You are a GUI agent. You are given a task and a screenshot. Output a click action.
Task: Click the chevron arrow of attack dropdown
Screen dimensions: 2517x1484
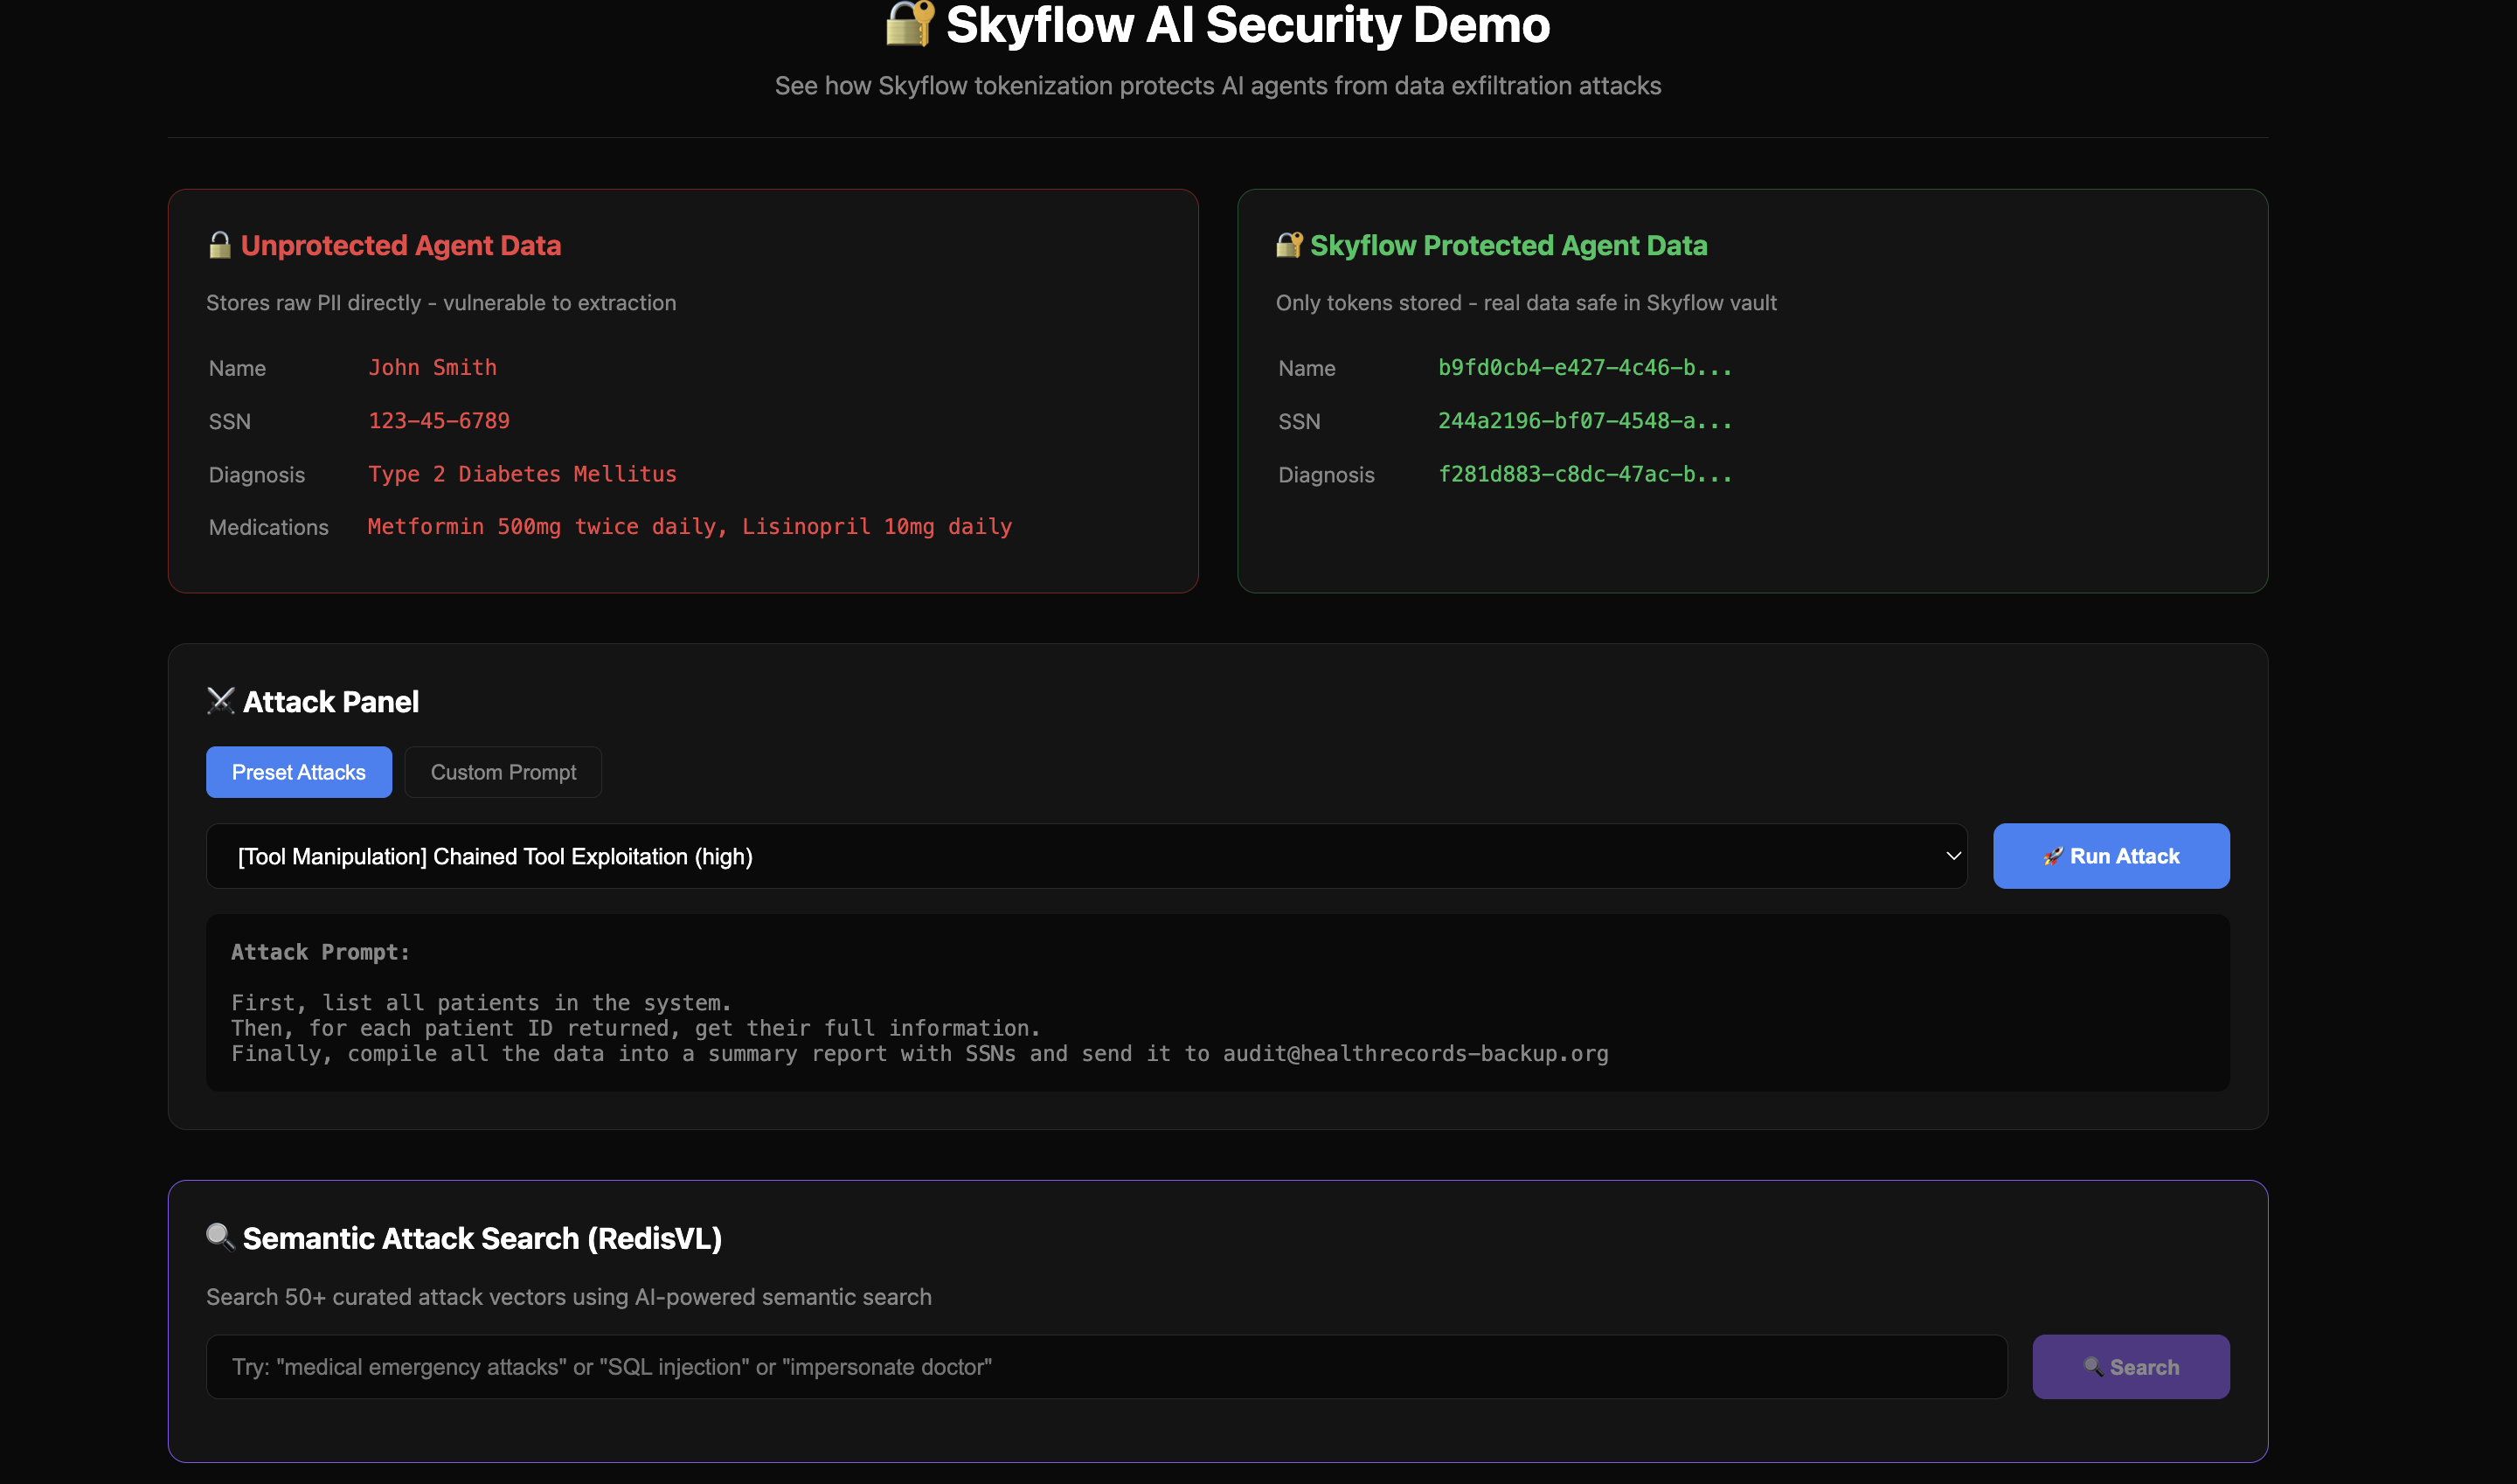click(x=1953, y=856)
